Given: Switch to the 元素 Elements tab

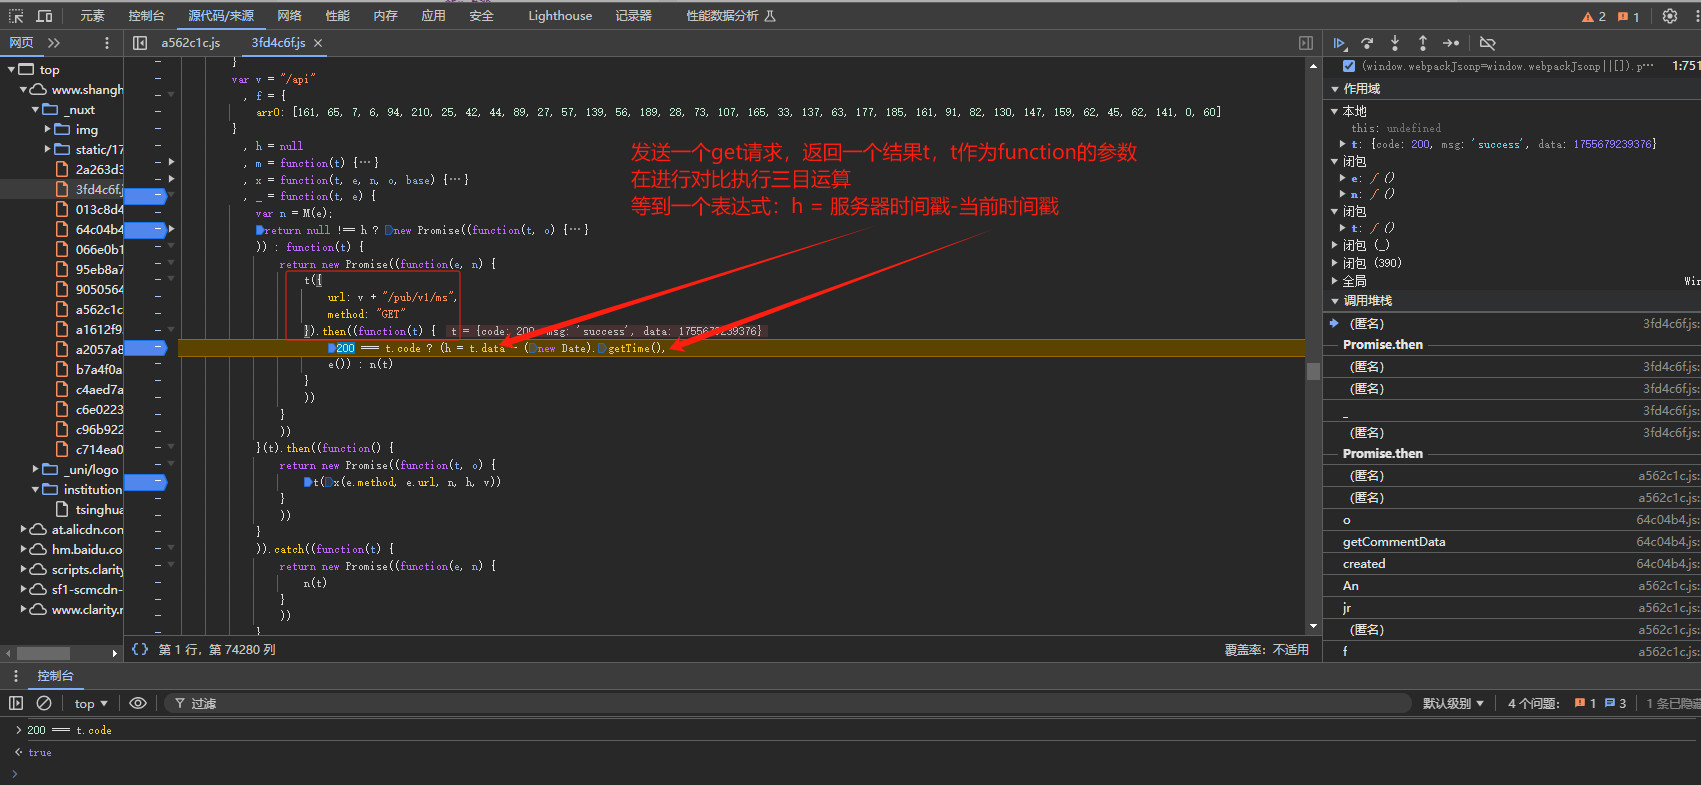Looking at the screenshot, I should (x=92, y=16).
